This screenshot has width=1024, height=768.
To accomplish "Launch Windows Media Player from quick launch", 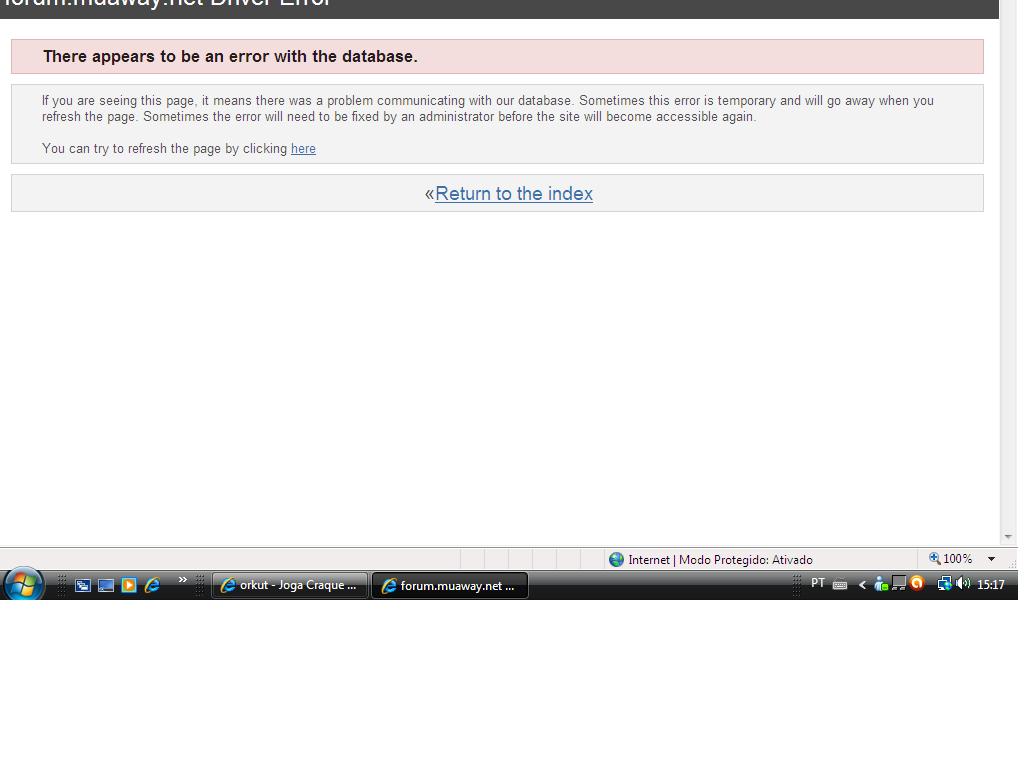I will [129, 586].
